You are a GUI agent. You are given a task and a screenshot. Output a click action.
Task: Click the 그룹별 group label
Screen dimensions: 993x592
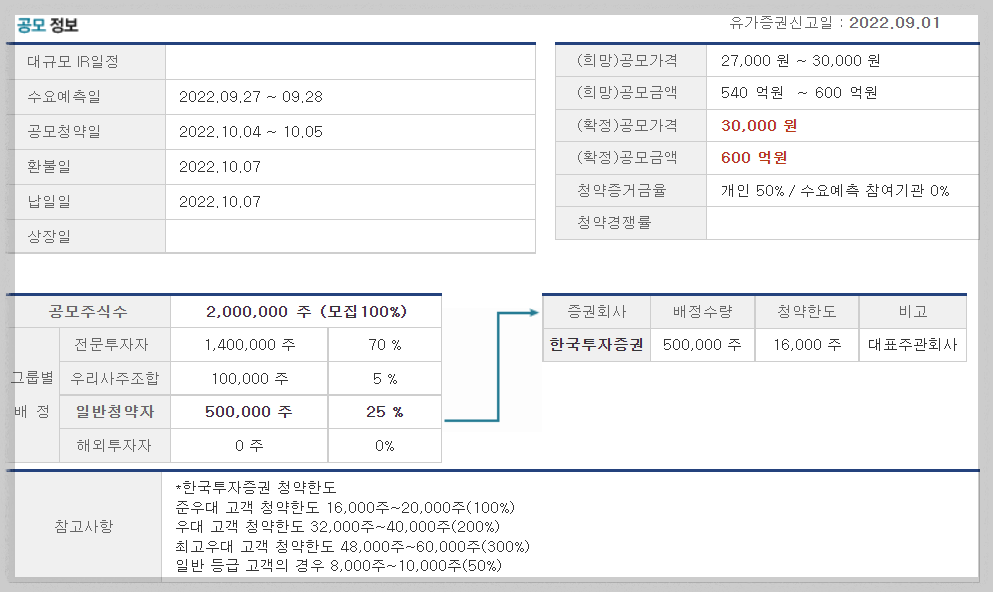tap(32, 378)
